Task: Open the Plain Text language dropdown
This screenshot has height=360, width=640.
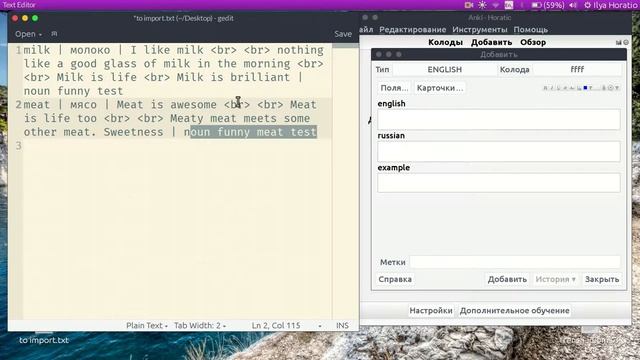Action: coord(147,325)
